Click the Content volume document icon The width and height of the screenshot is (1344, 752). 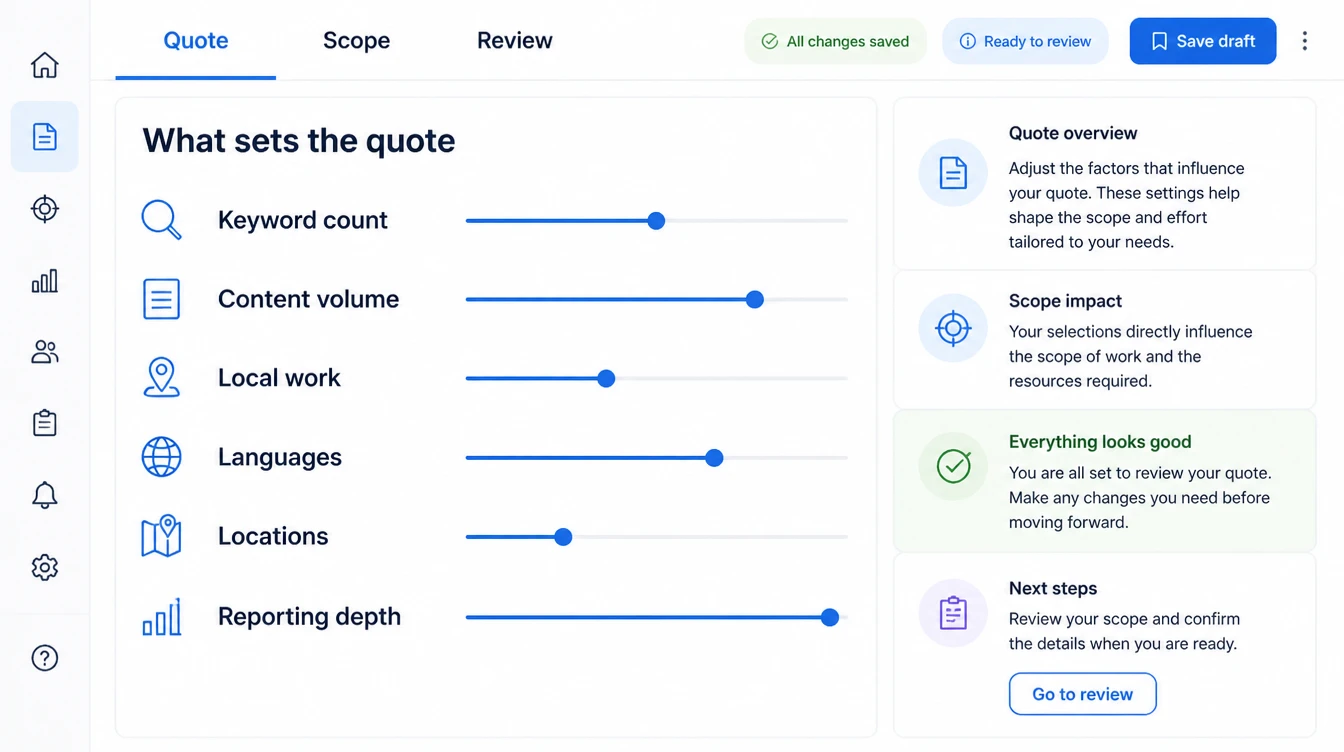click(161, 299)
